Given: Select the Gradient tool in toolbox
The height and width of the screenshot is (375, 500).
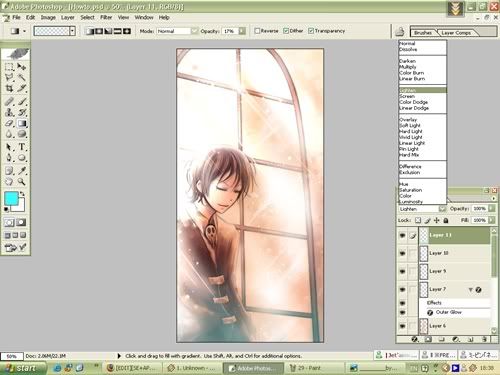Looking at the screenshot, I should point(22,123).
